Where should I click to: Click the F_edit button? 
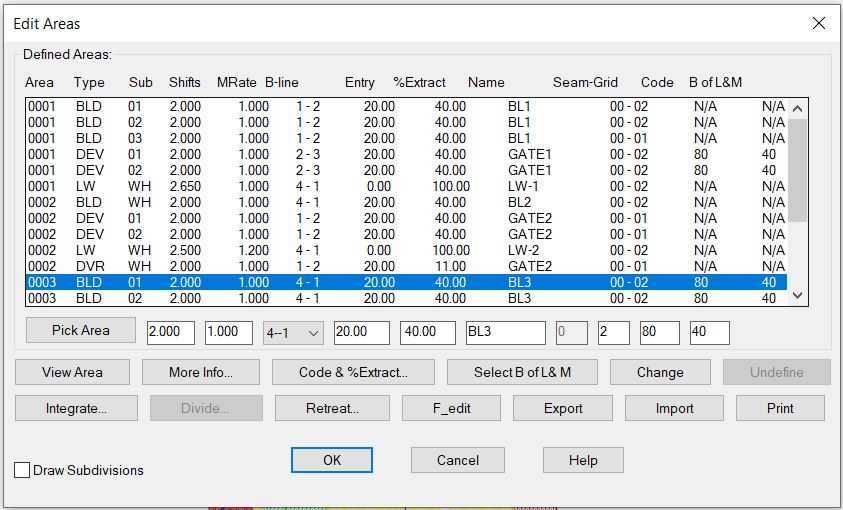click(x=449, y=408)
